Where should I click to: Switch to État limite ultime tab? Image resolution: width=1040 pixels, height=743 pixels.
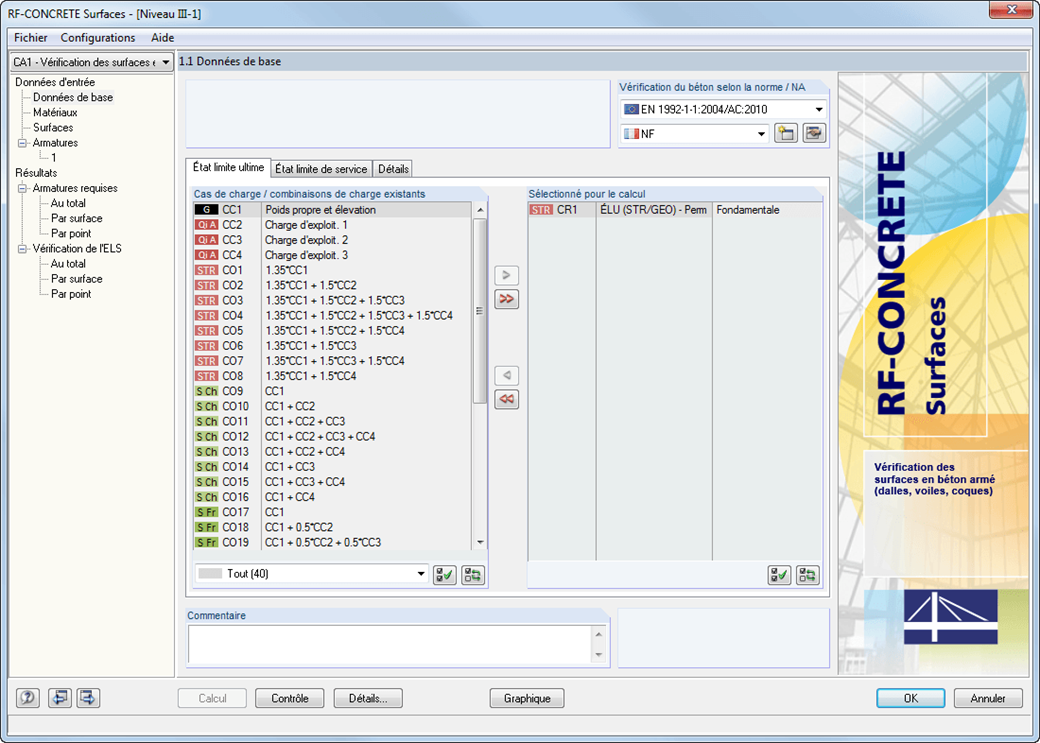tap(228, 168)
